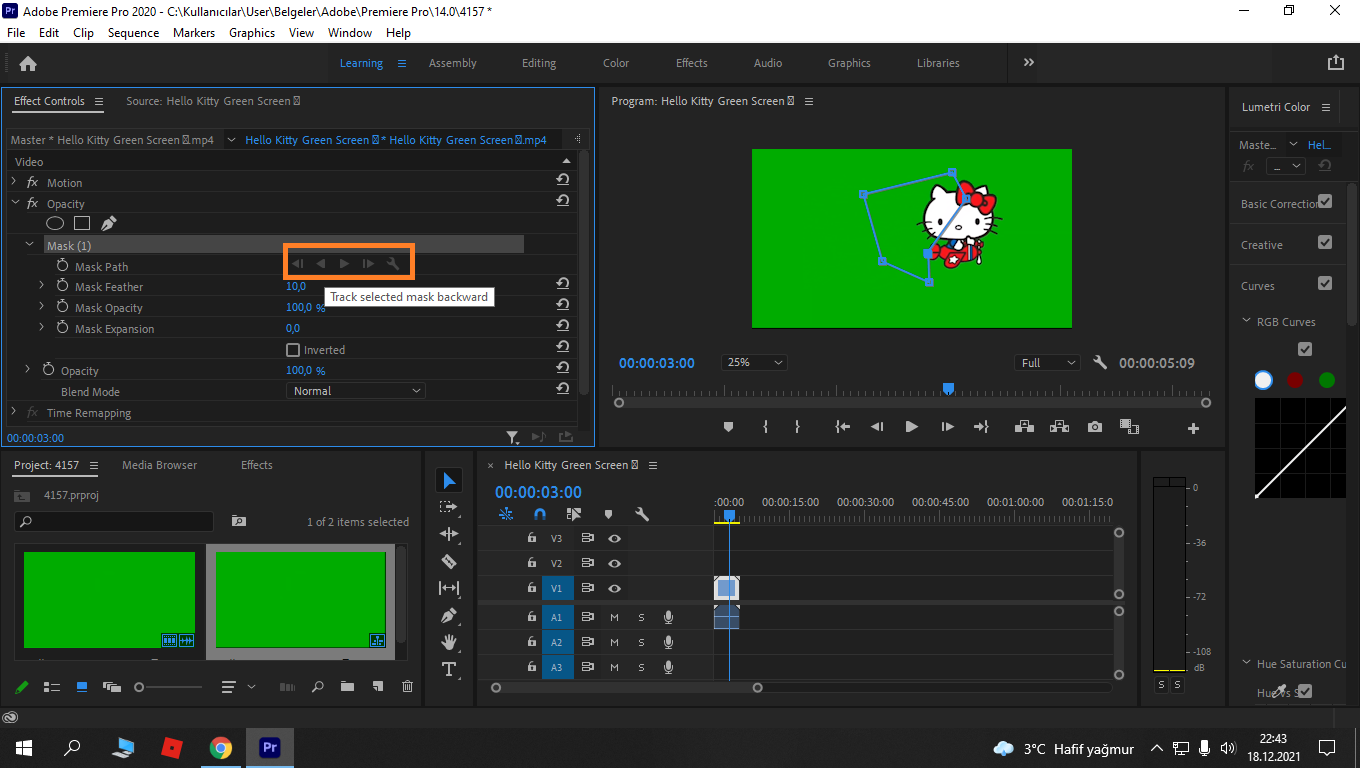Viewport: 1360px width, 768px height.
Task: Play the program monitor preview
Action: pos(911,427)
